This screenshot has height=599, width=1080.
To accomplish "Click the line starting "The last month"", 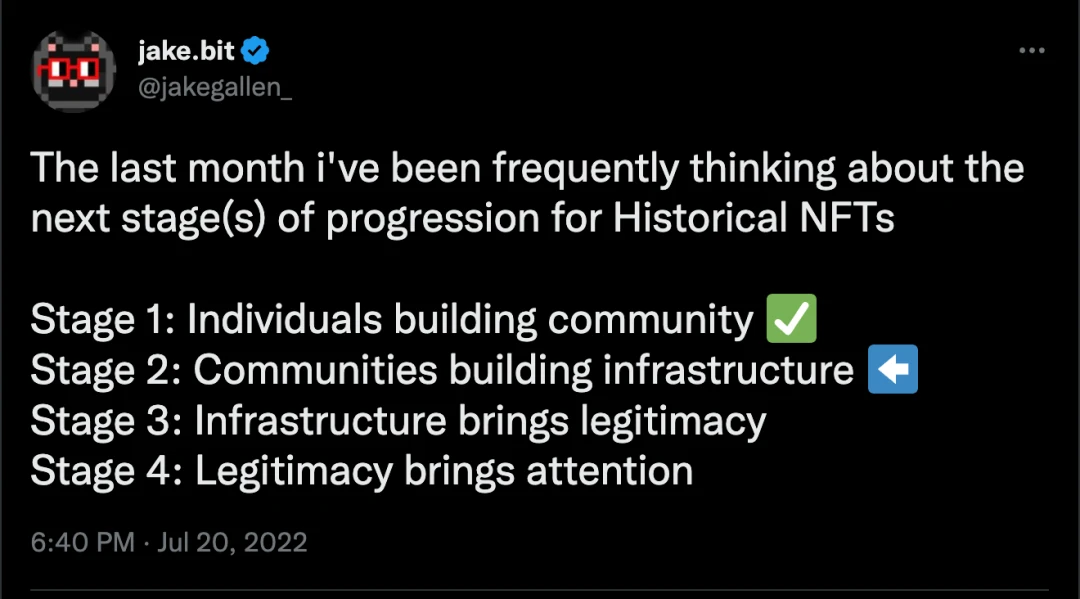I will click(x=527, y=169).
